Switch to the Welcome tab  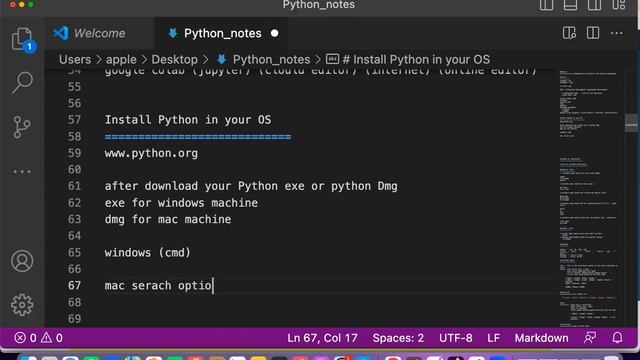pos(99,33)
